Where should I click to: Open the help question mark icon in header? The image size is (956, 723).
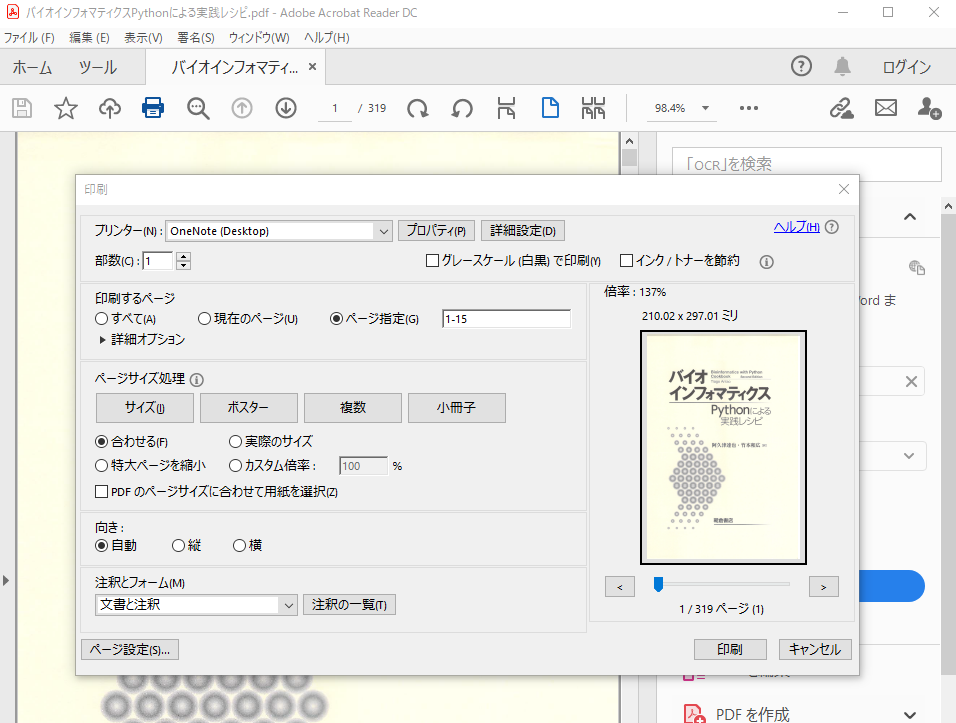801,66
